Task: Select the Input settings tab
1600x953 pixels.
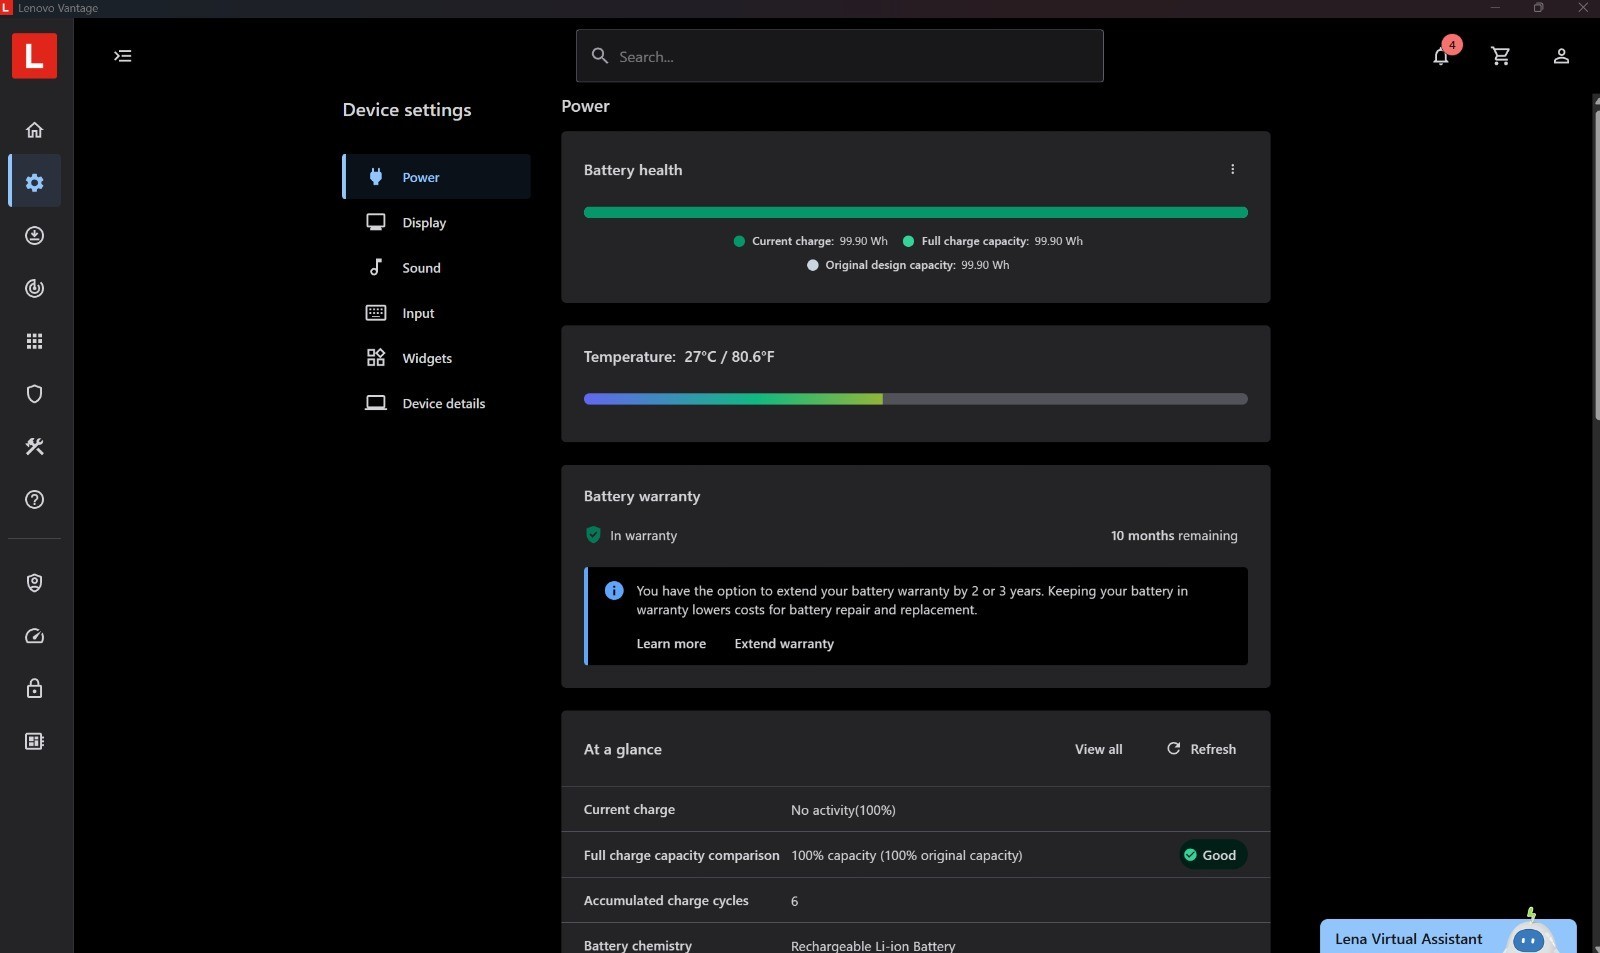Action: click(437, 313)
